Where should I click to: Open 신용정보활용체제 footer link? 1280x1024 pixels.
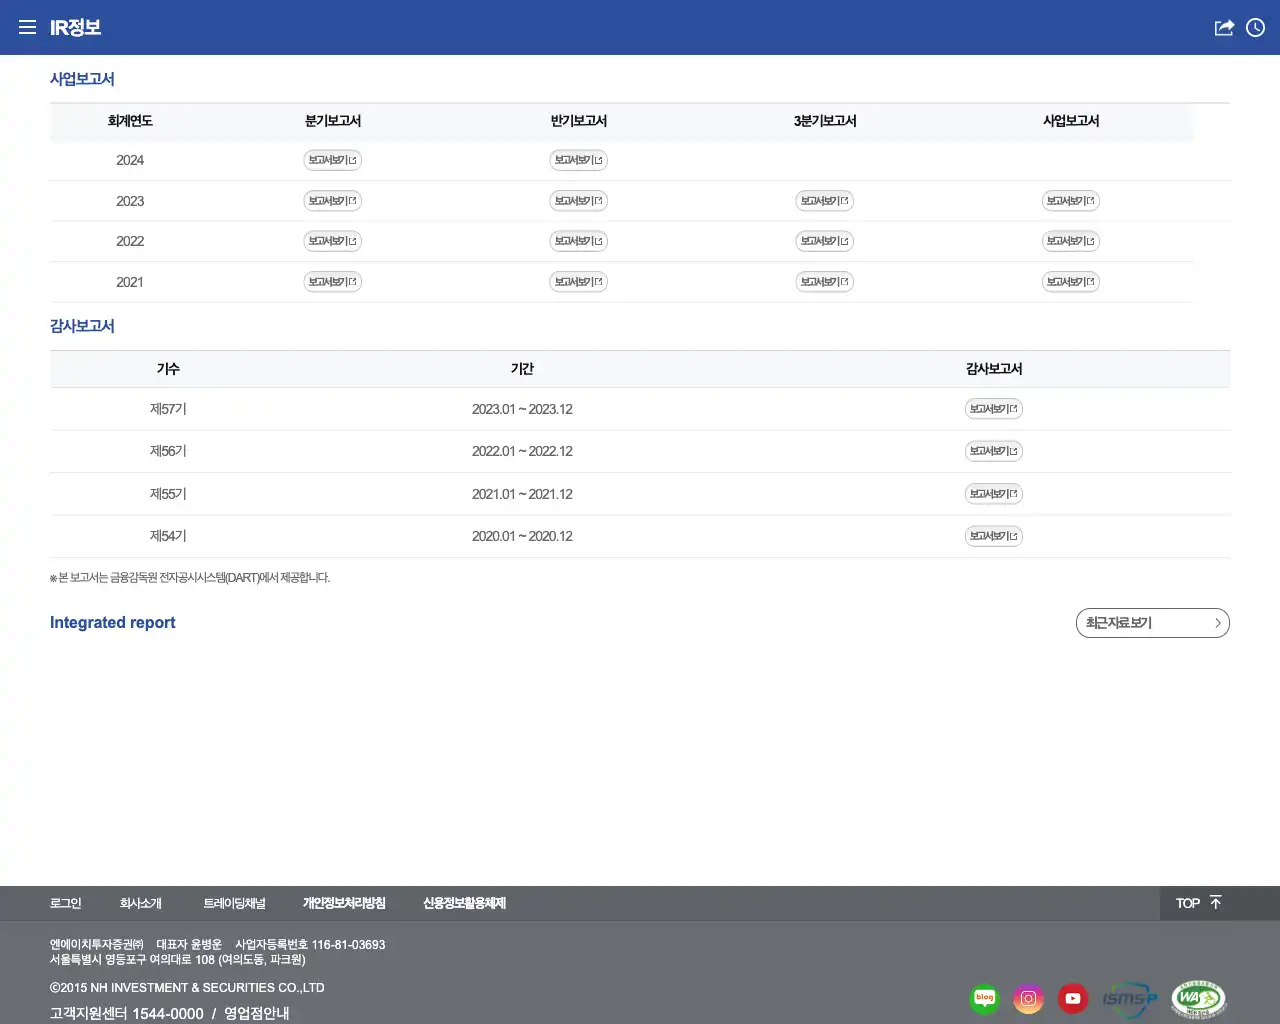click(x=465, y=903)
